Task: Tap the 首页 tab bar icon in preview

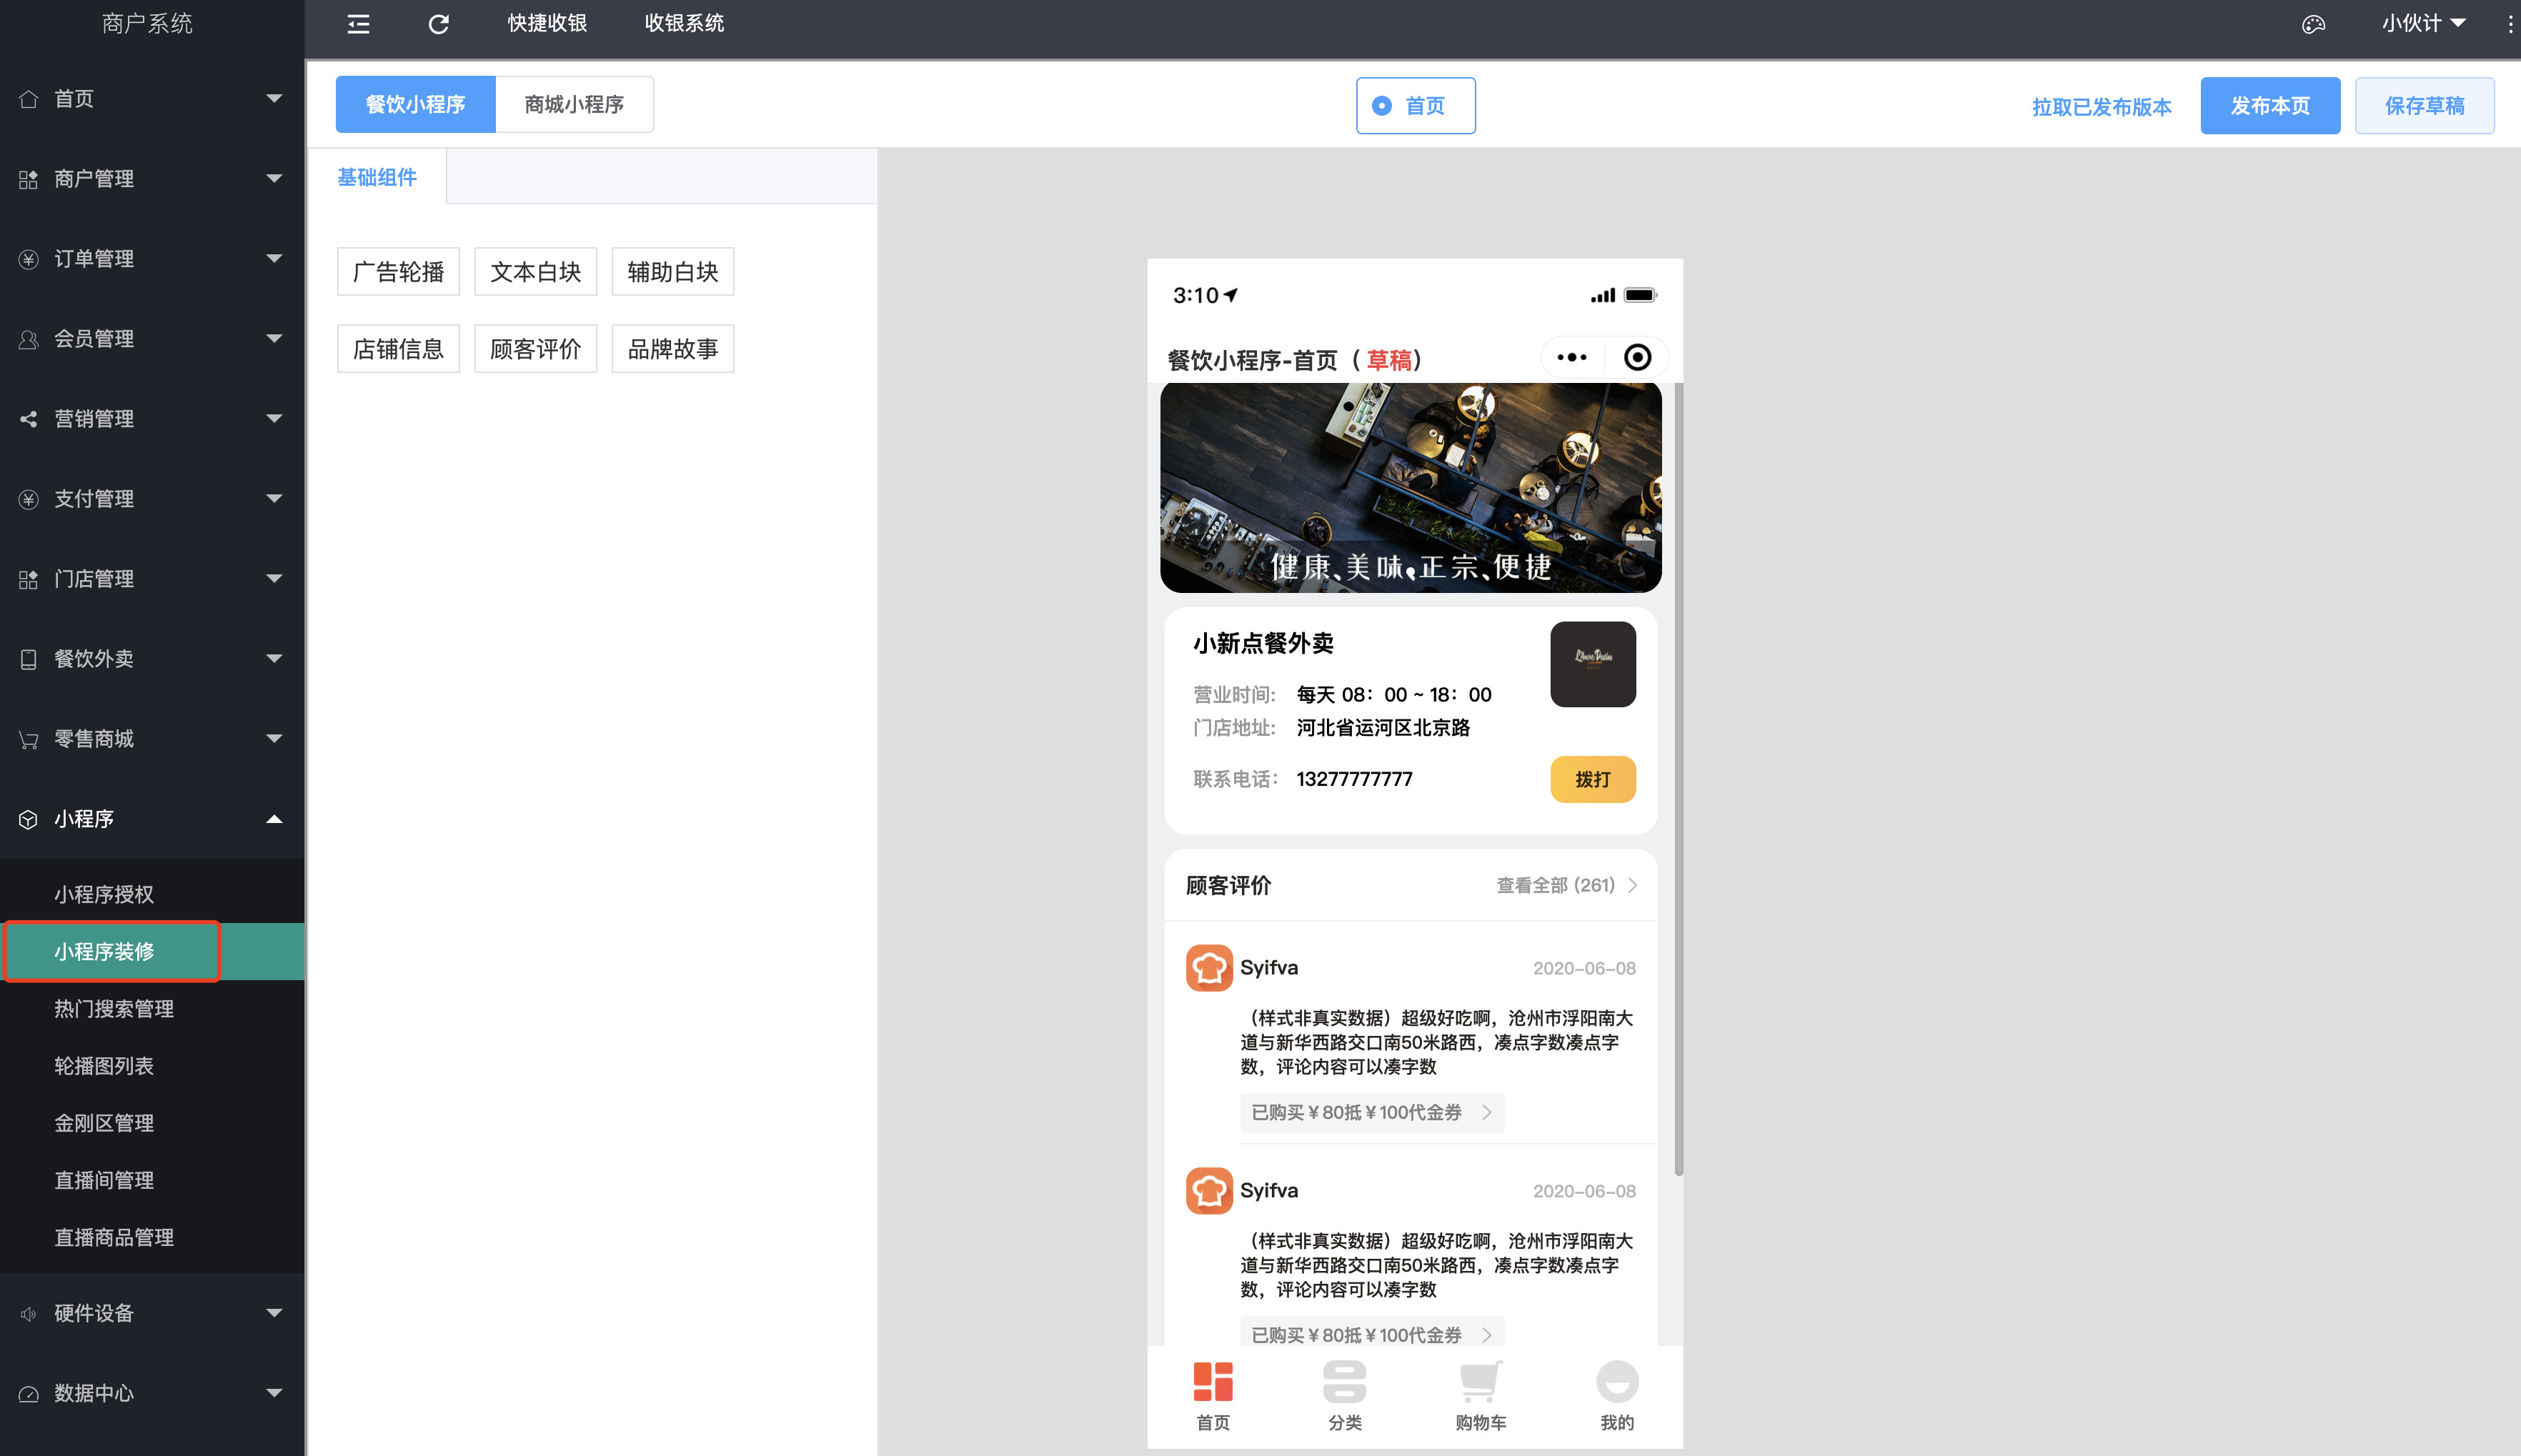Action: coord(1213,1382)
